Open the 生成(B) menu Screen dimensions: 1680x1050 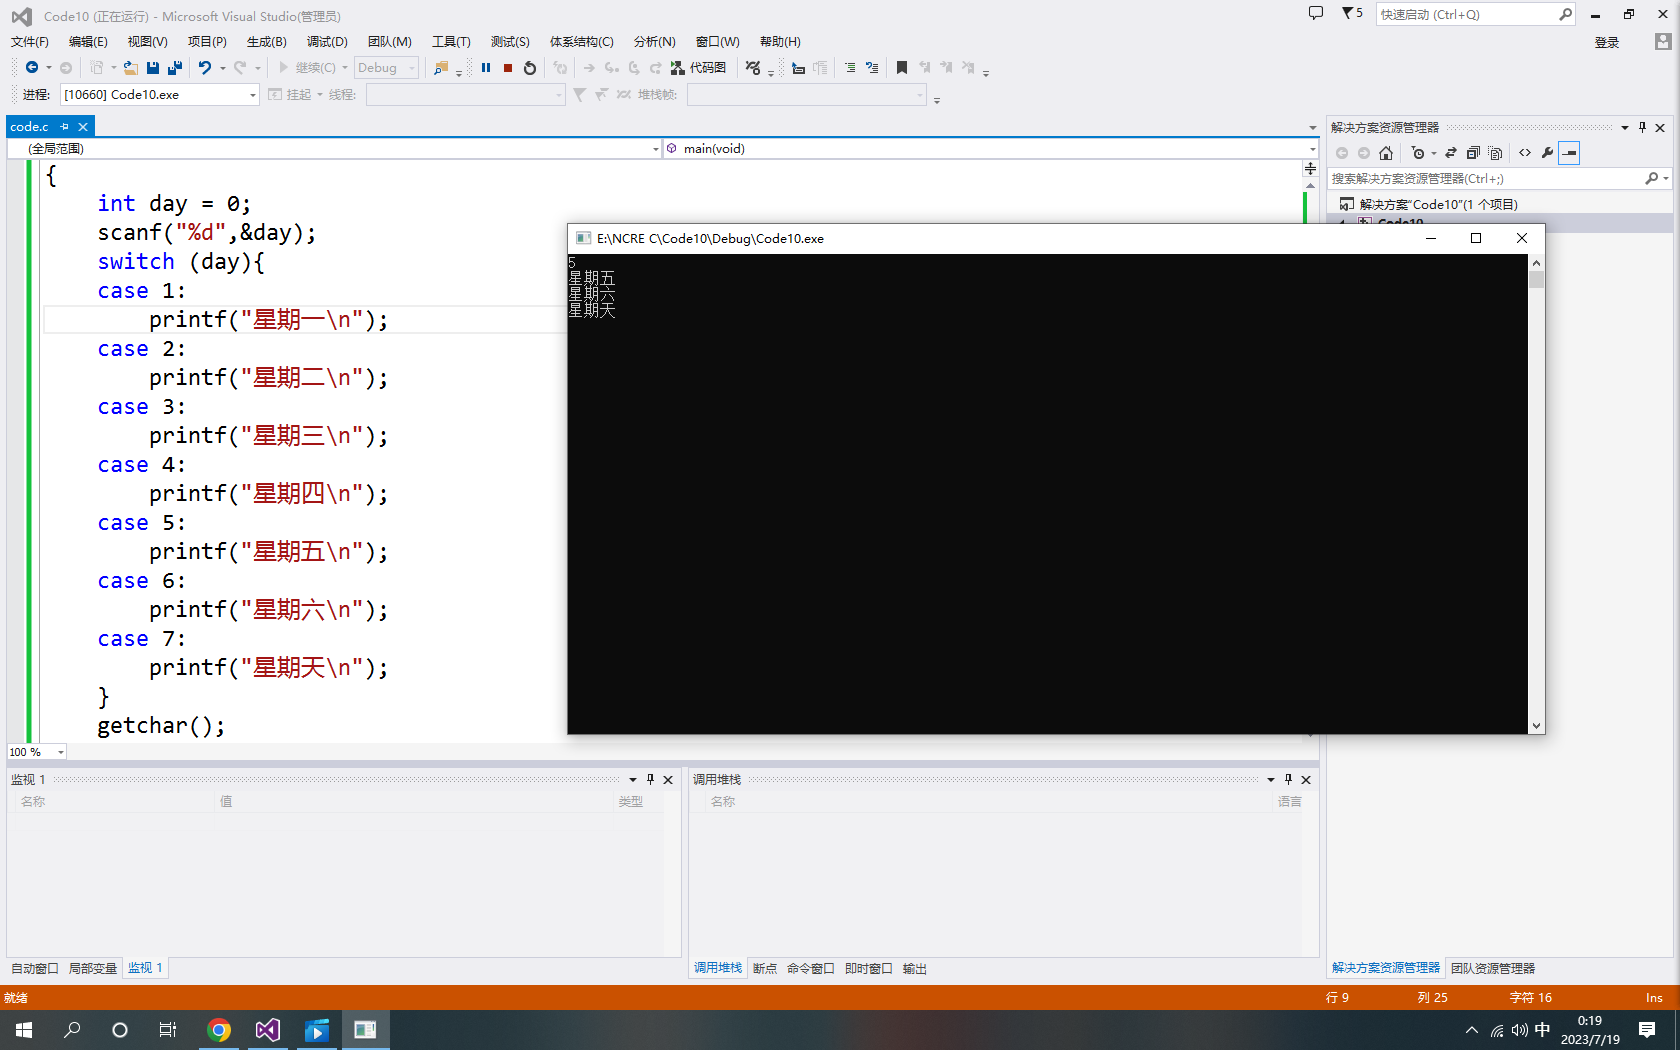(x=266, y=41)
